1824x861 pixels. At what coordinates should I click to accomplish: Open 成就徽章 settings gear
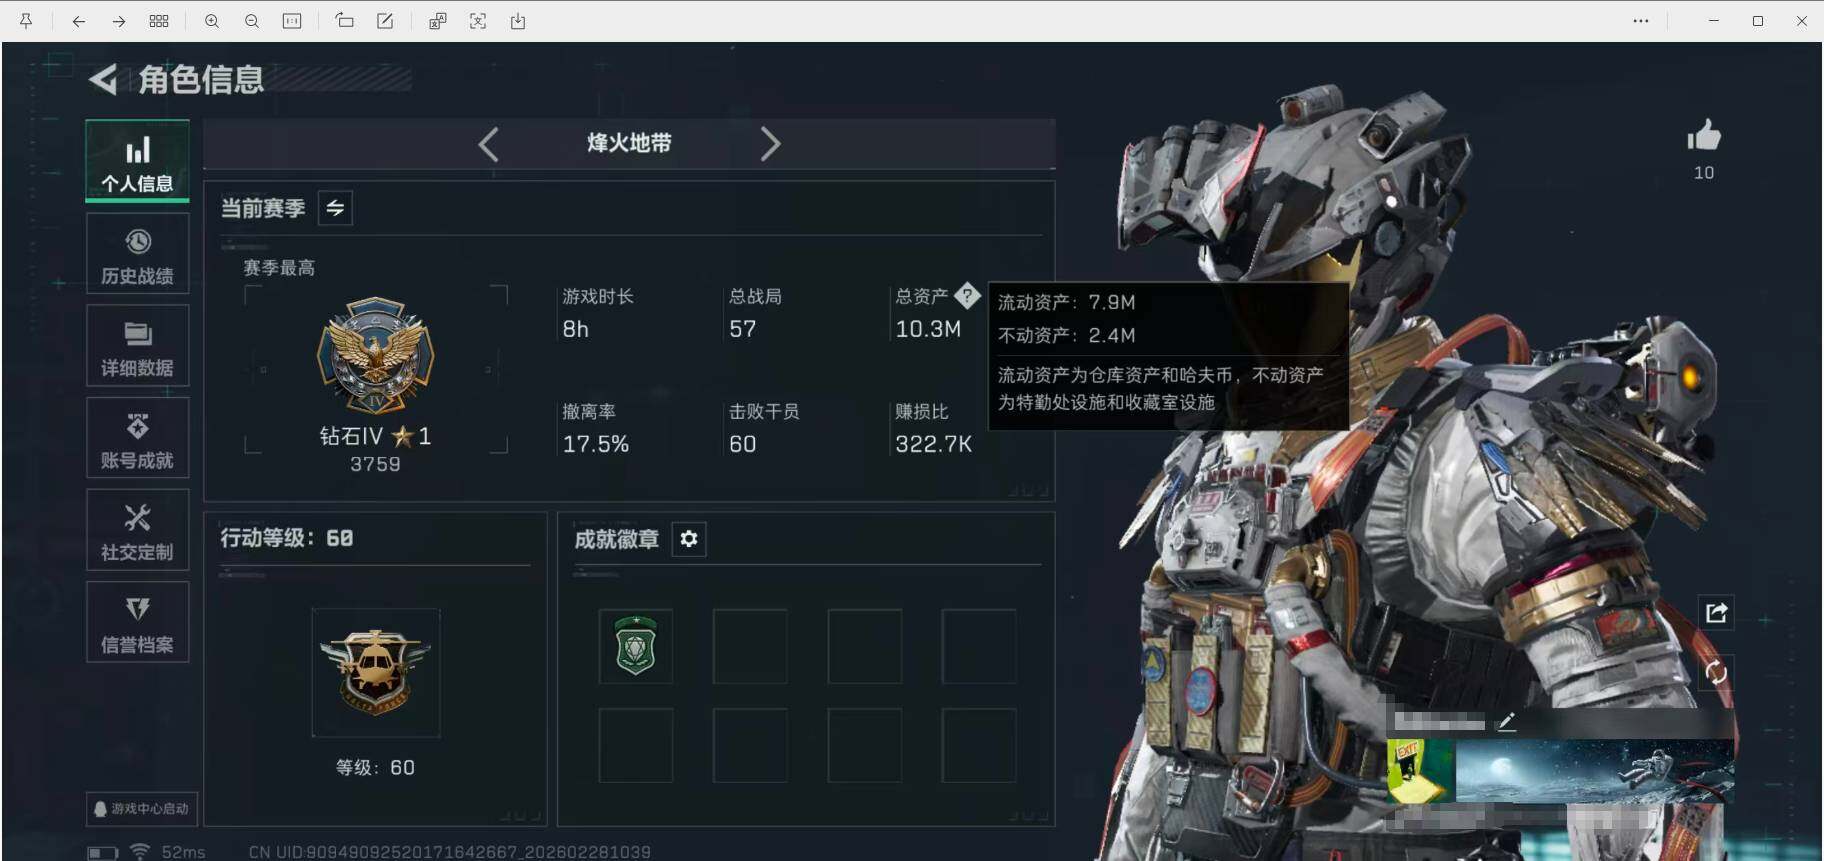pos(689,539)
